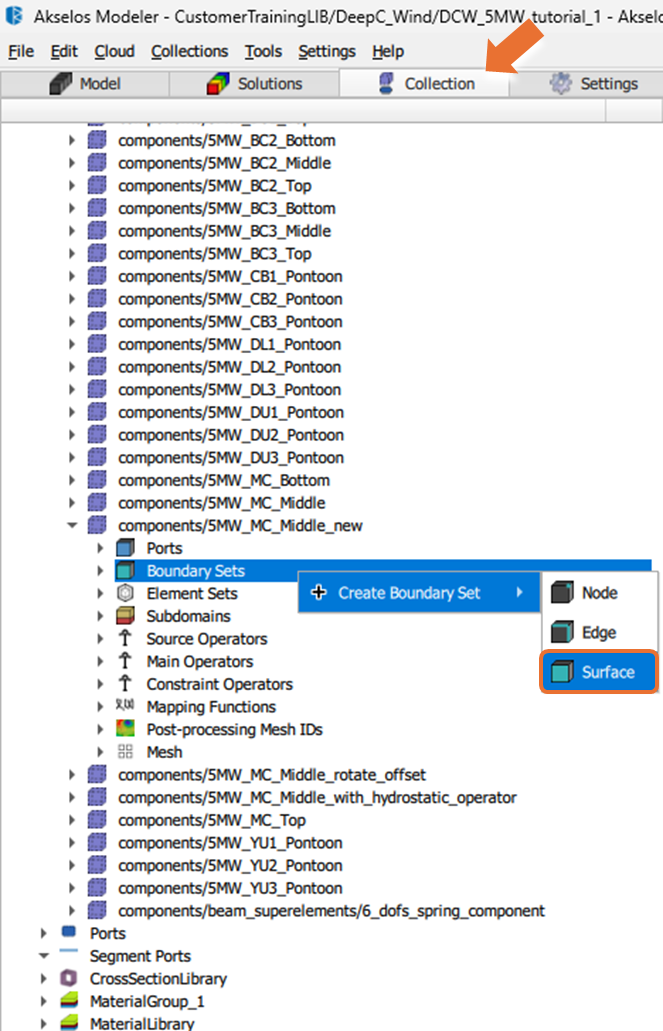The width and height of the screenshot is (663, 1031).
Task: Select components/5MW_MC_Middle_rotate_offset row
Action: pos(272,775)
